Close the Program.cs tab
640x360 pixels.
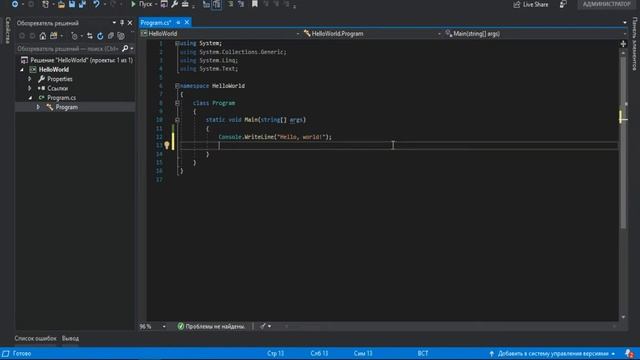tap(187, 22)
